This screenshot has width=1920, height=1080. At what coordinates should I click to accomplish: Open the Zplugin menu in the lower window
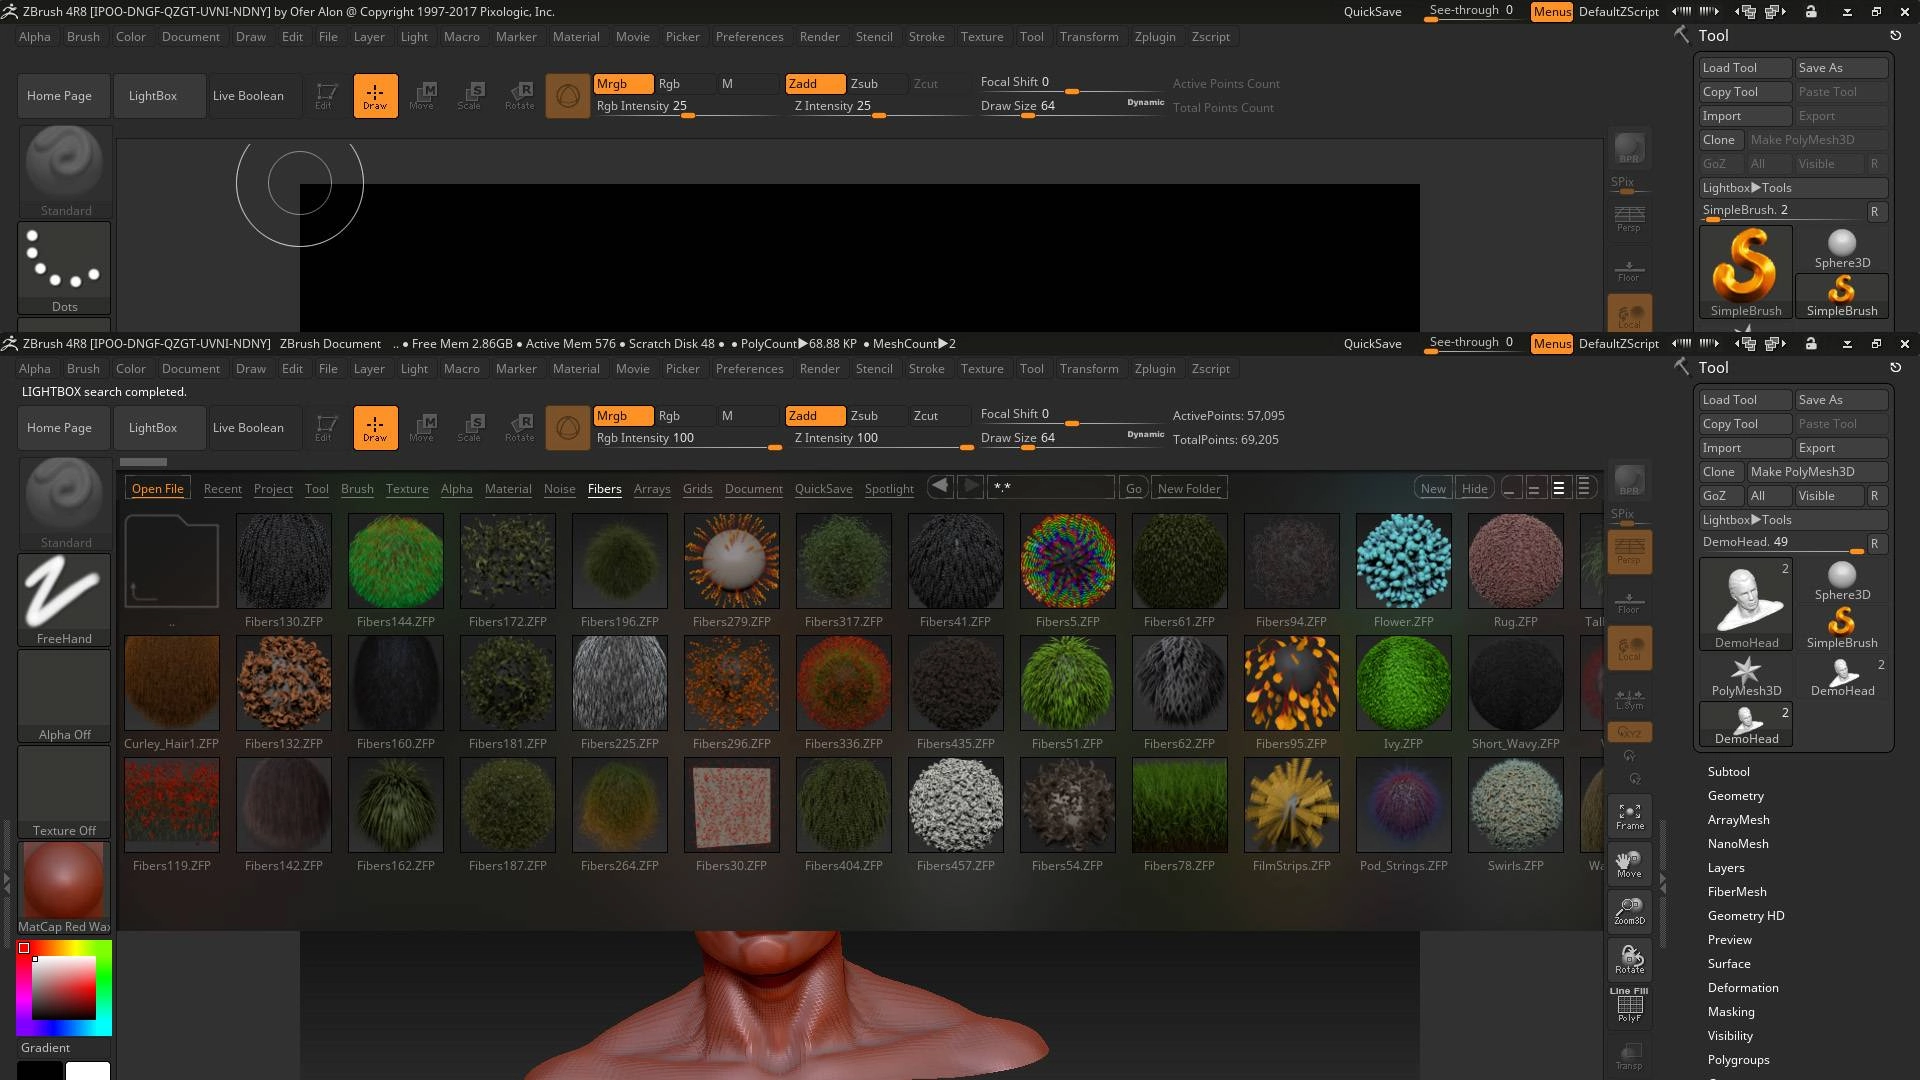1155,369
